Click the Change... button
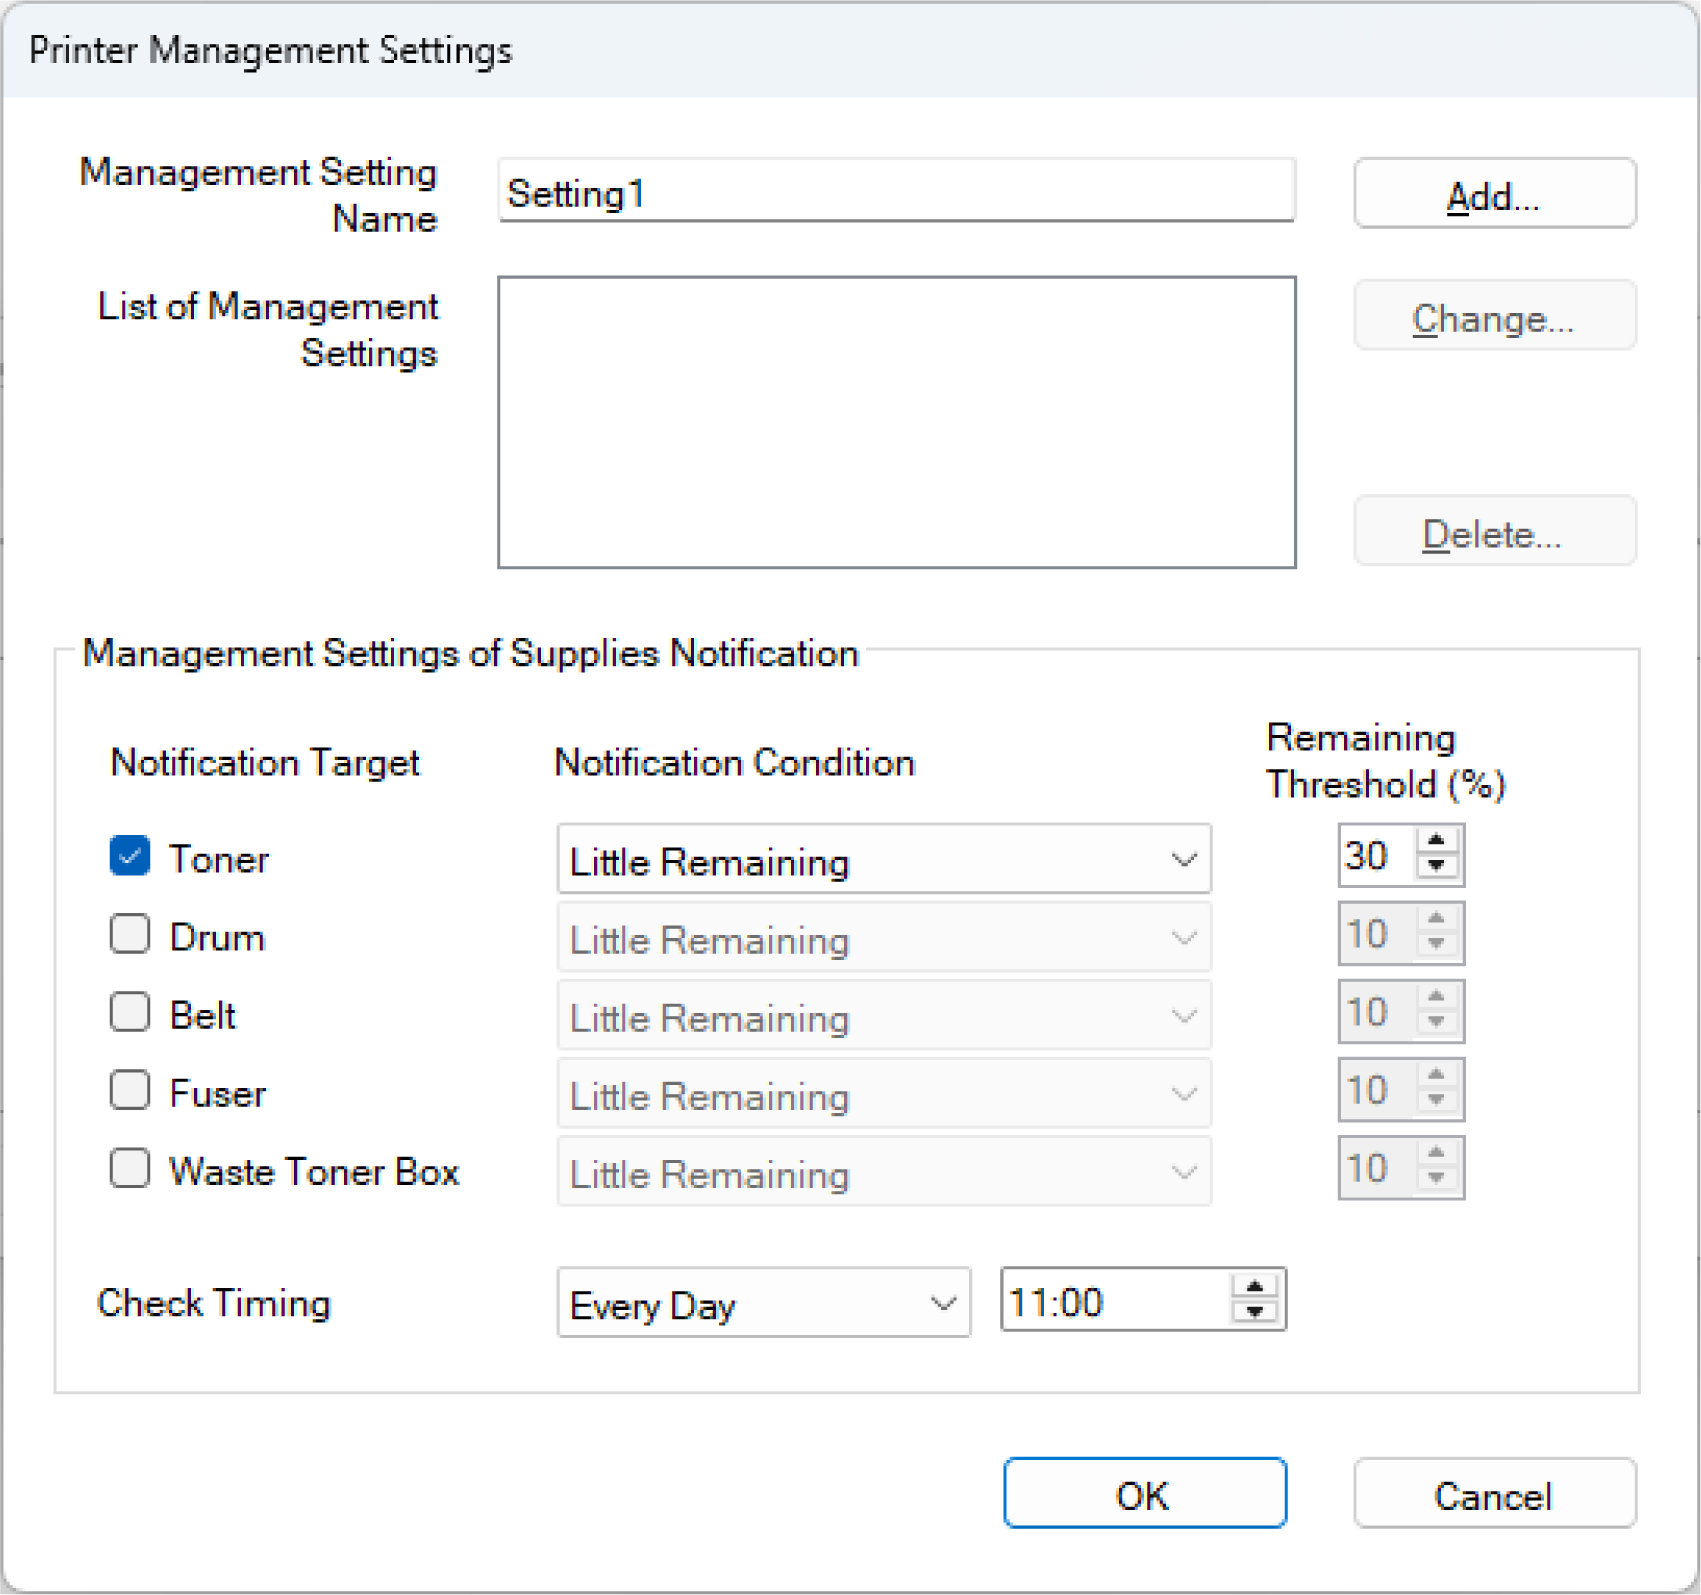The width and height of the screenshot is (1701, 1595). pos(1494,318)
